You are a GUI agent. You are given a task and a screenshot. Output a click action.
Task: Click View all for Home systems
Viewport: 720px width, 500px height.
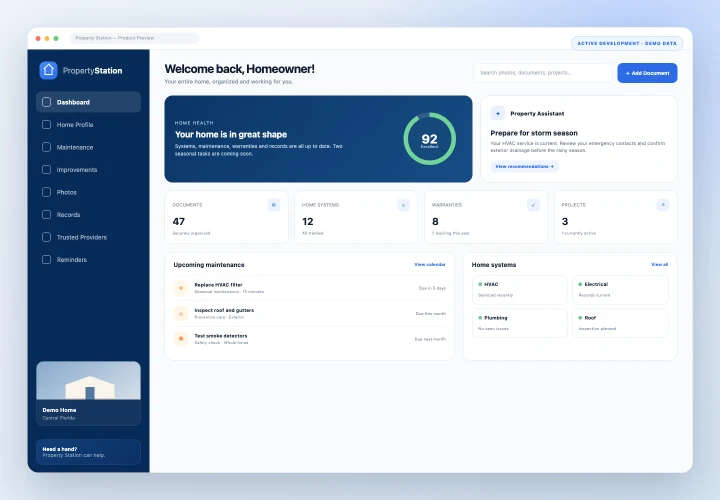click(659, 264)
